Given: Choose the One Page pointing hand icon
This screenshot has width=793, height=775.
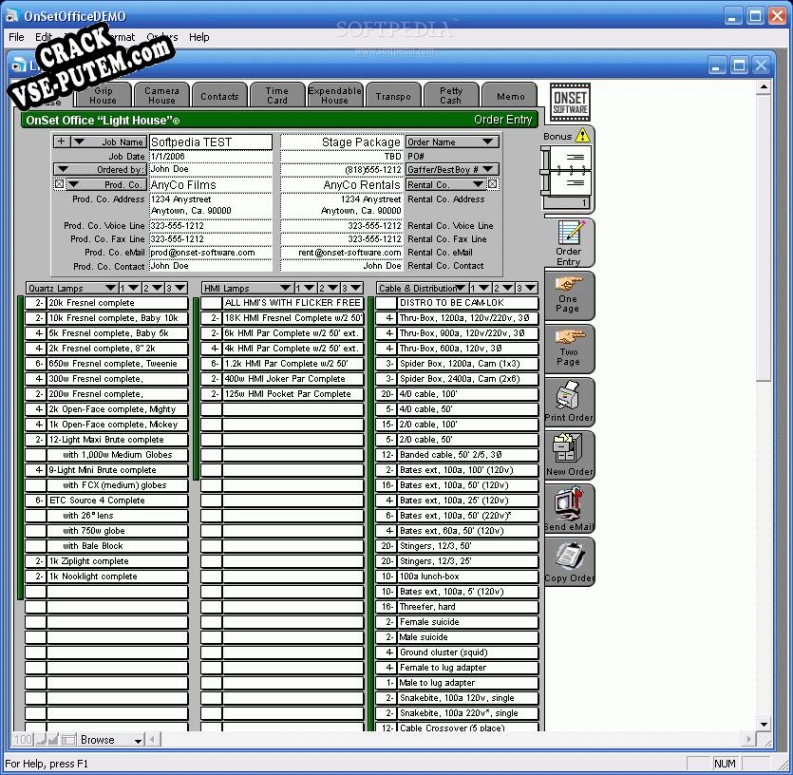Looking at the screenshot, I should [568, 284].
